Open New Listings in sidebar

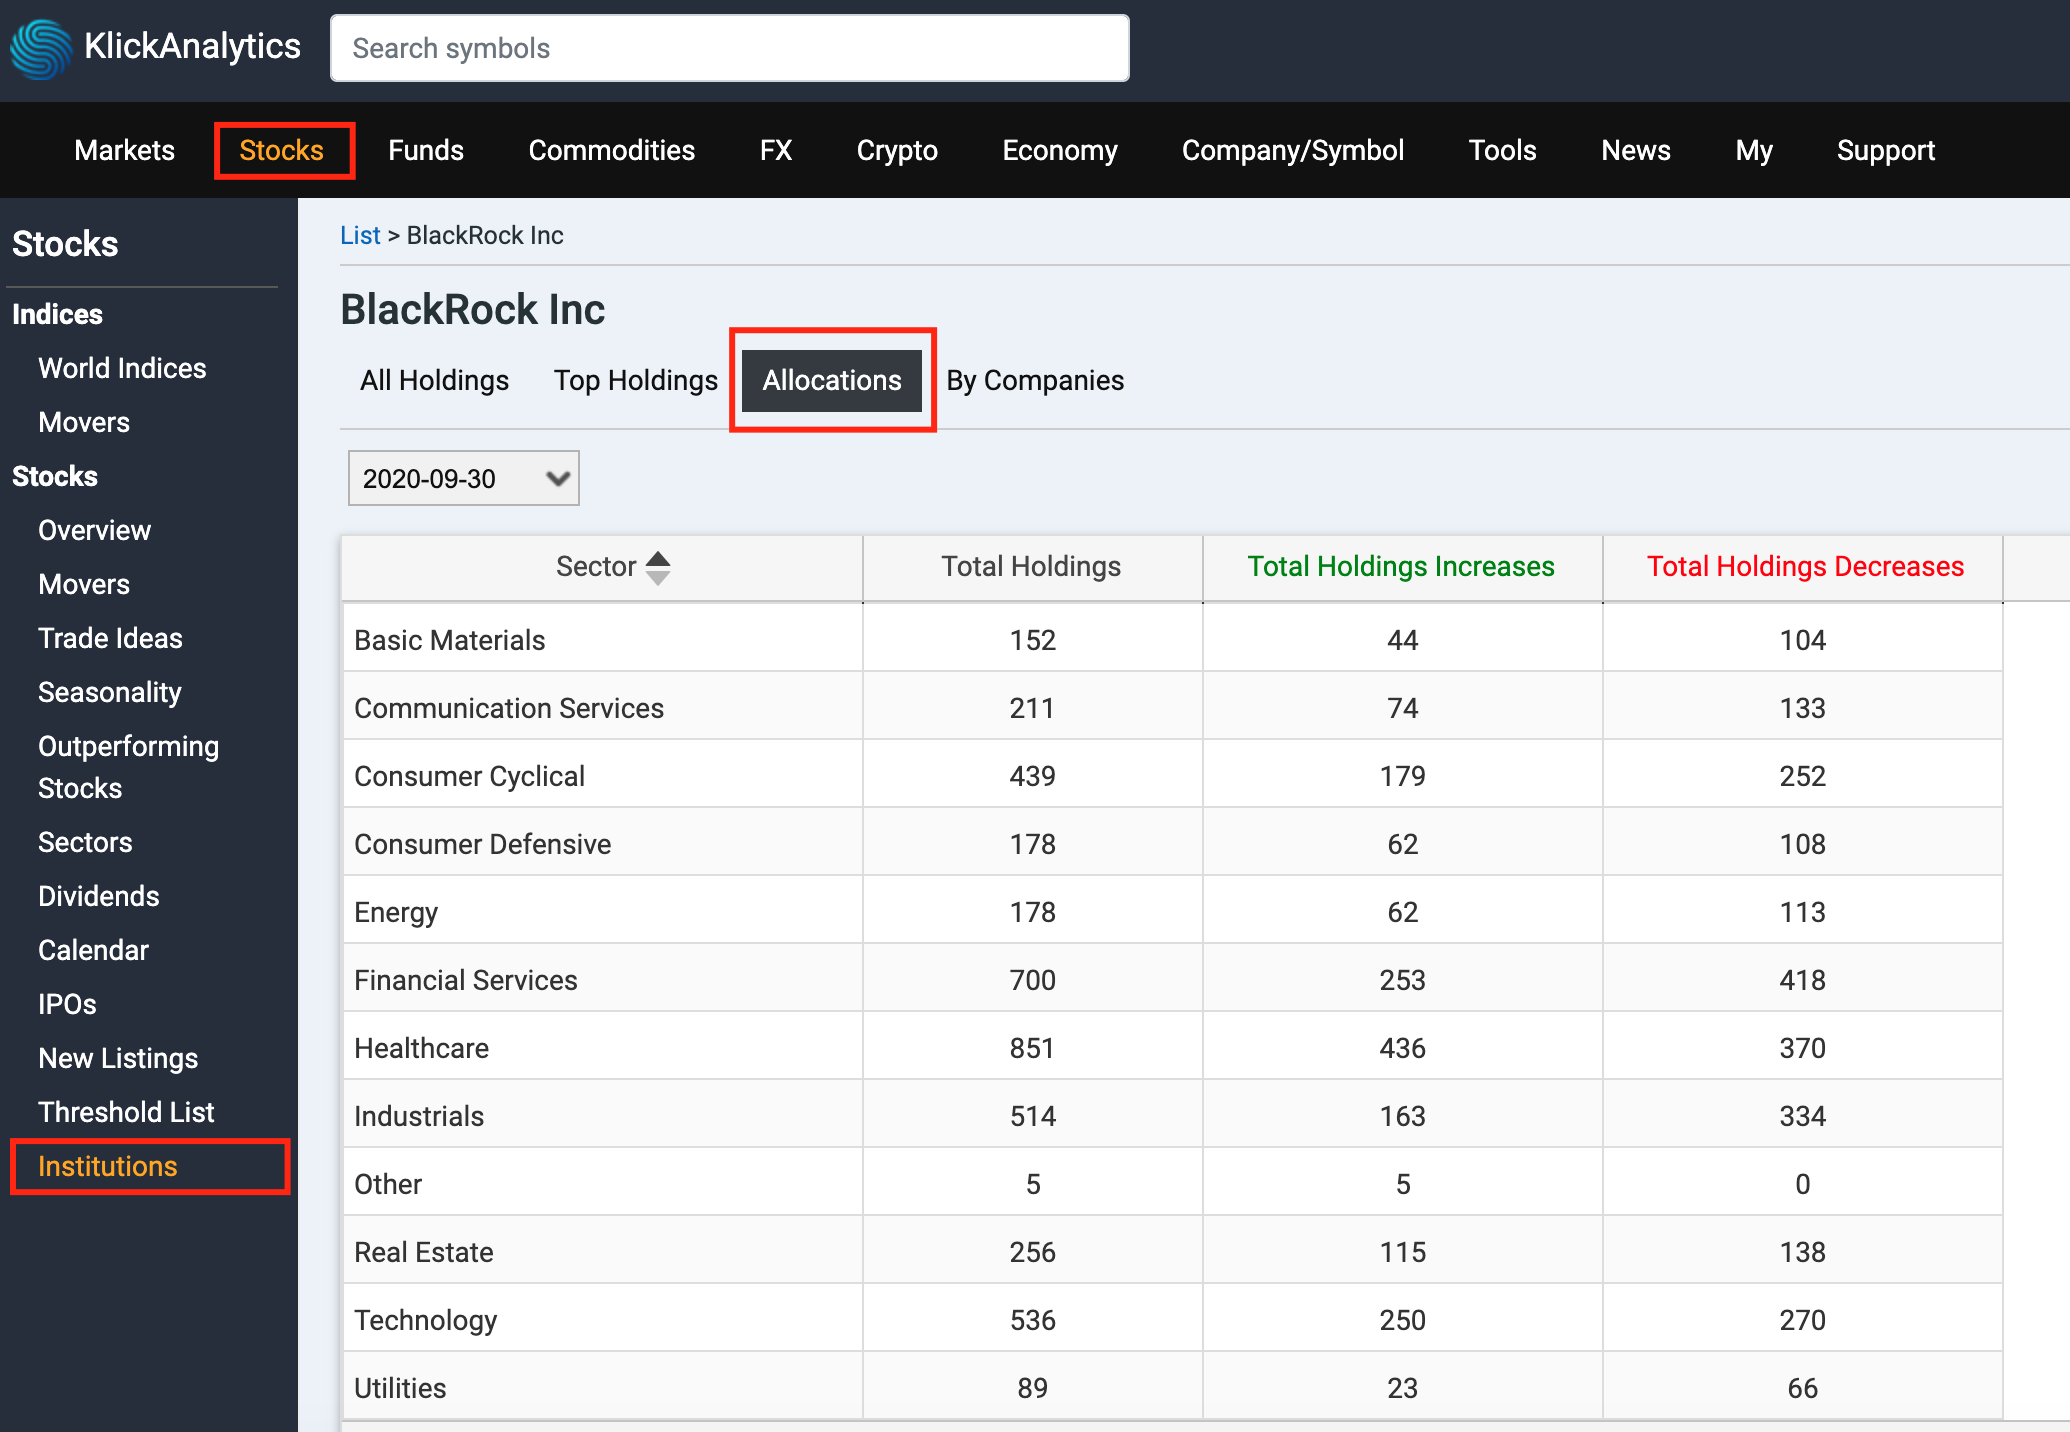click(118, 1058)
